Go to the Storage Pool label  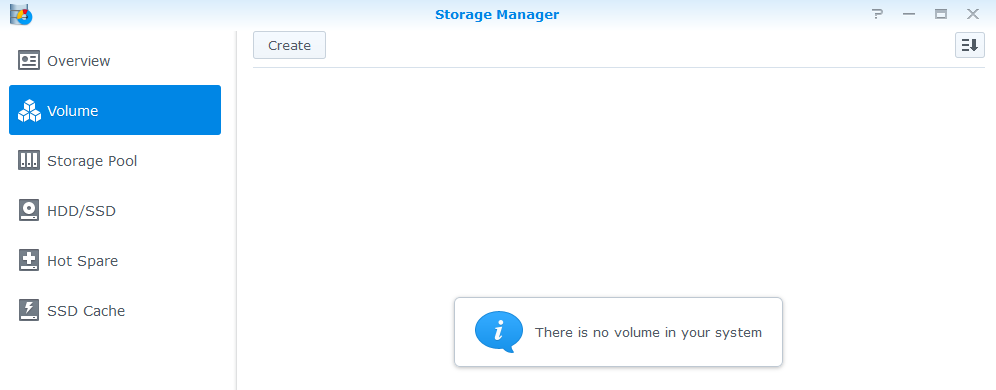[92, 161]
